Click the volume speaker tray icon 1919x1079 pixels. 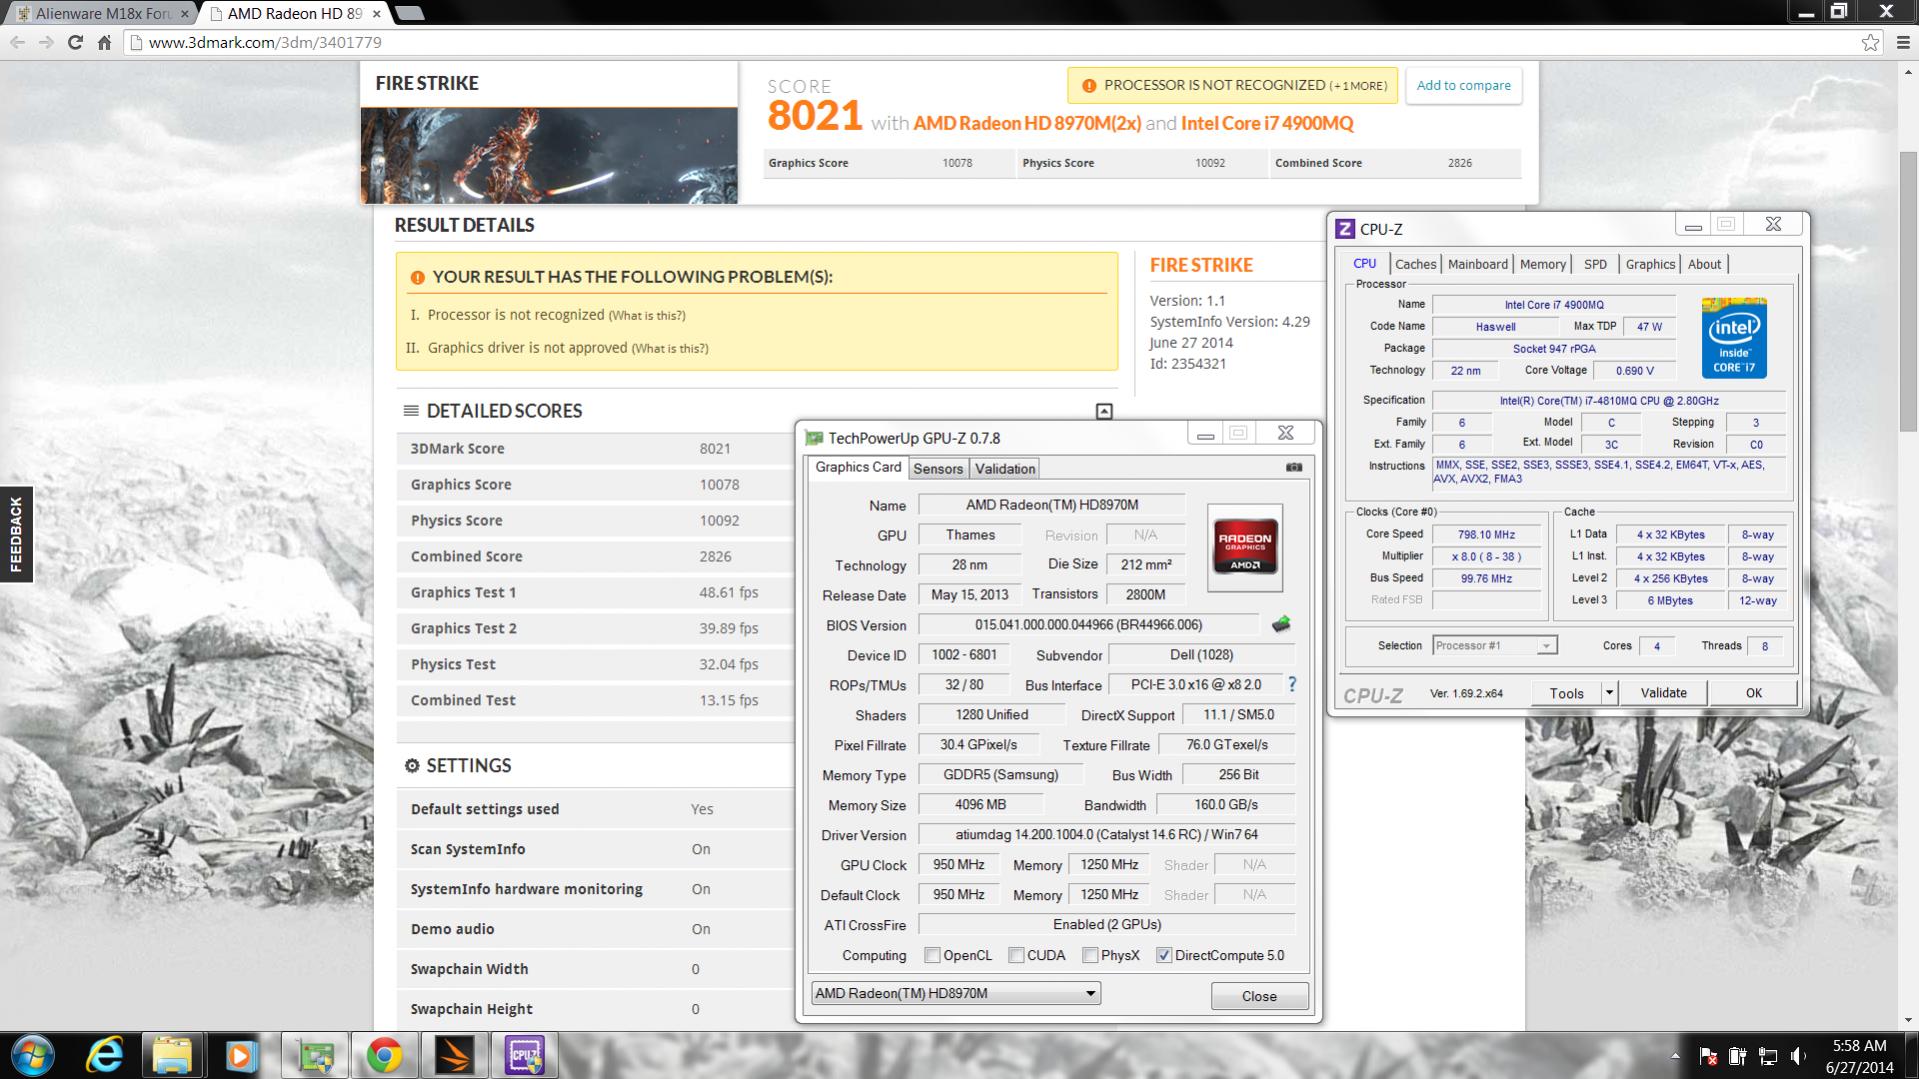(x=1798, y=1056)
